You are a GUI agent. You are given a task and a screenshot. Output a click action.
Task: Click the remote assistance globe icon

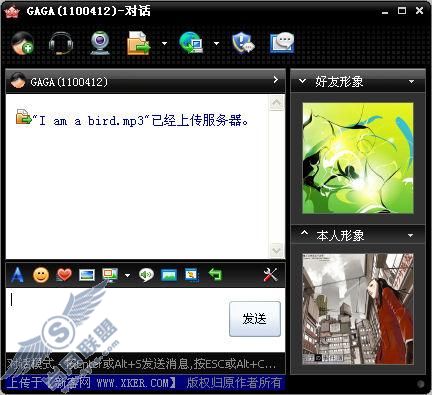click(x=191, y=43)
